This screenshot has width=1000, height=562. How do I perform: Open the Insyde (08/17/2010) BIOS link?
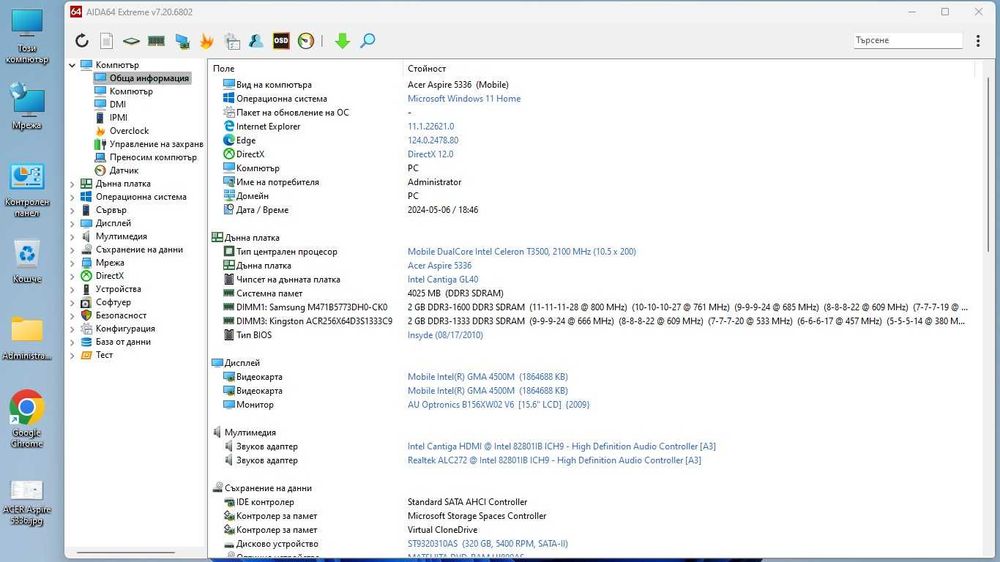445,335
